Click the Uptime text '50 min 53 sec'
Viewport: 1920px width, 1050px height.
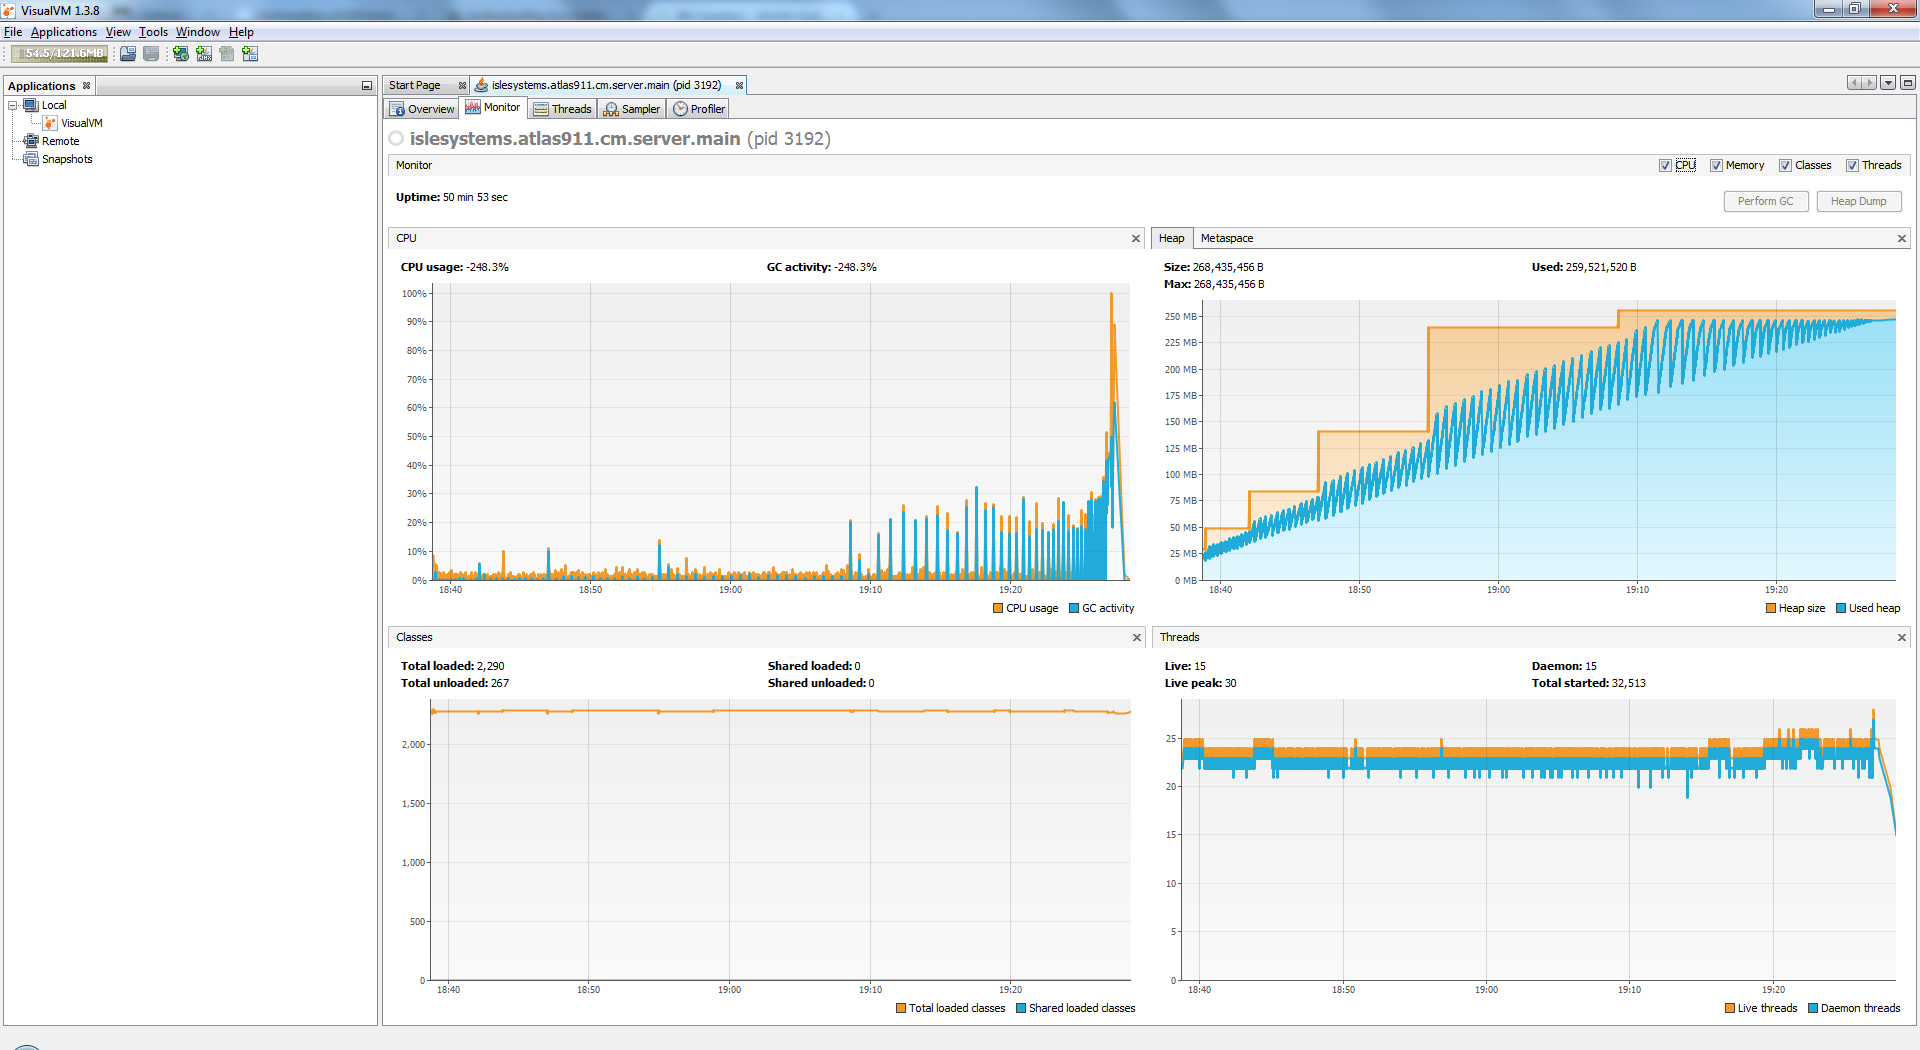click(x=475, y=197)
